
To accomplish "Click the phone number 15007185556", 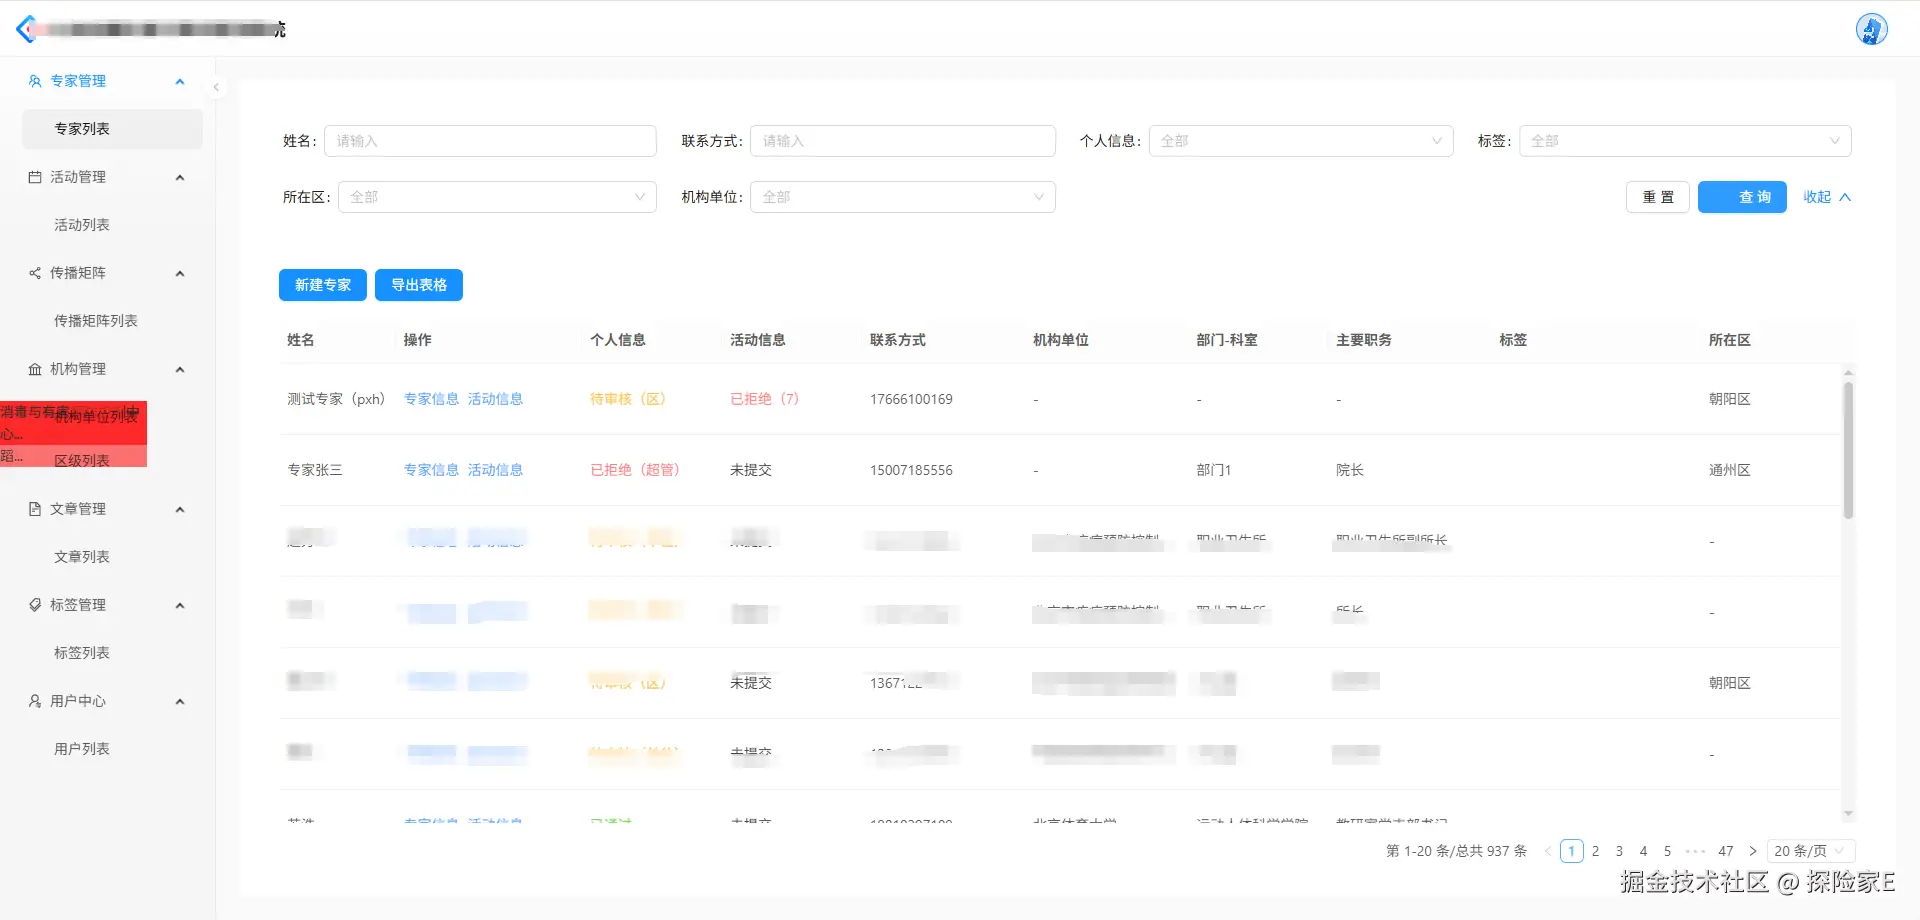I will click(x=911, y=470).
